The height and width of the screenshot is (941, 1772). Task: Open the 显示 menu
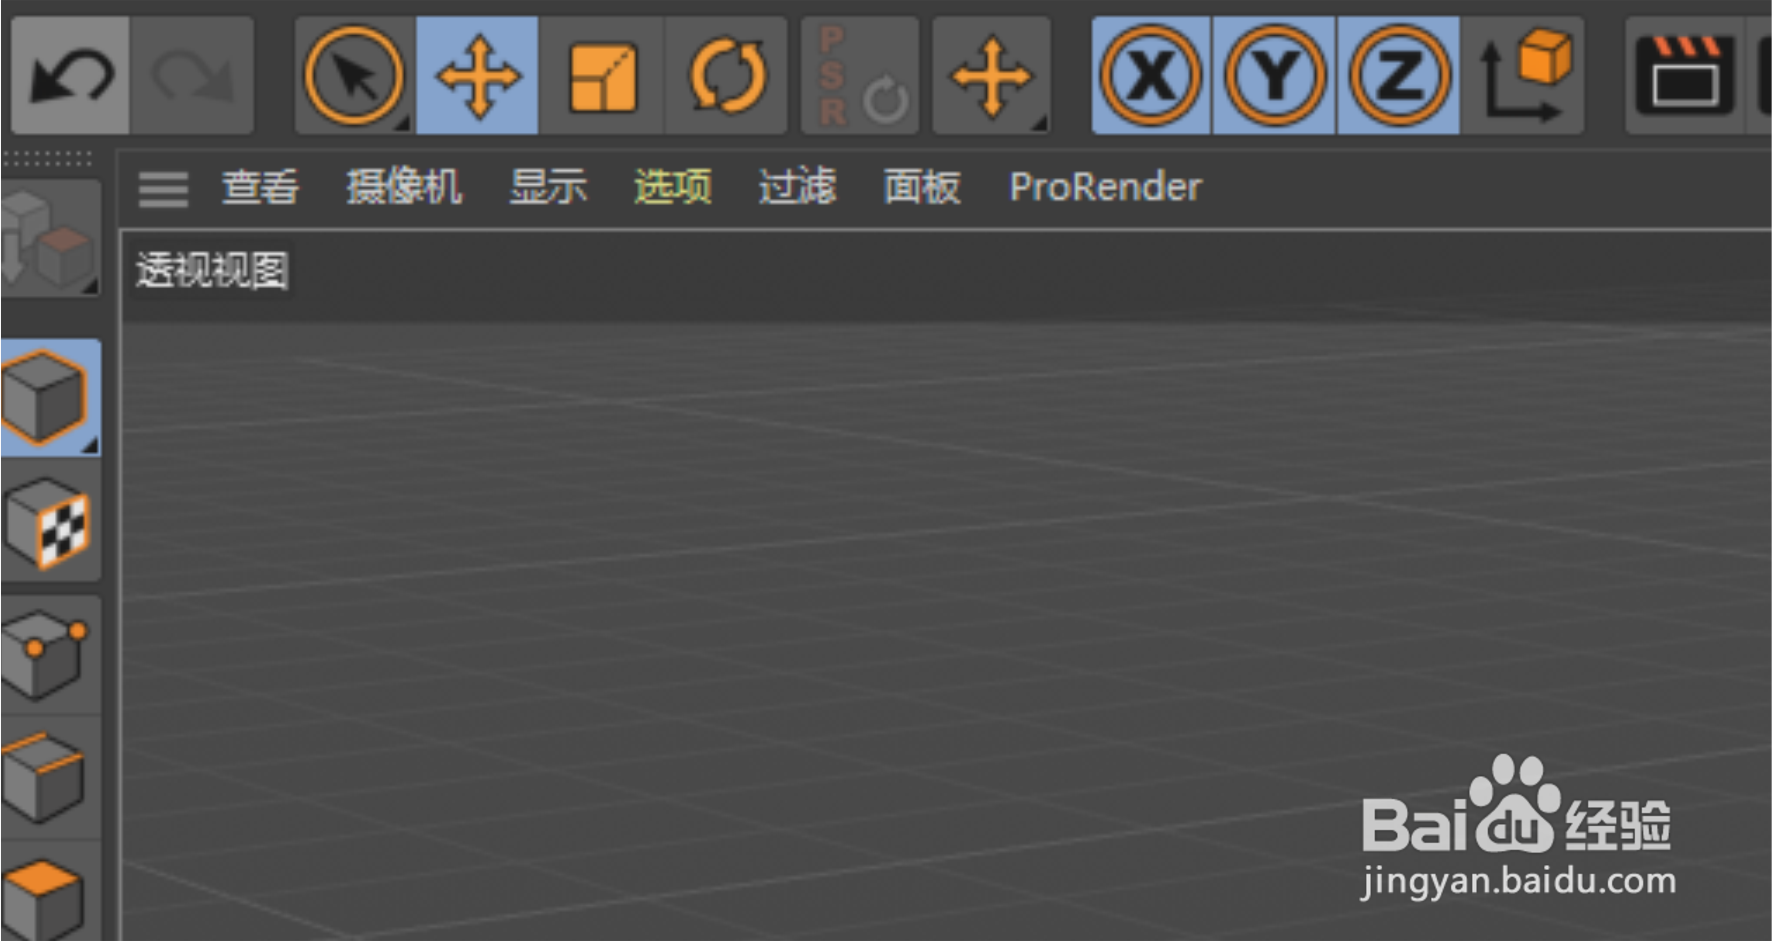pyautogui.click(x=548, y=187)
